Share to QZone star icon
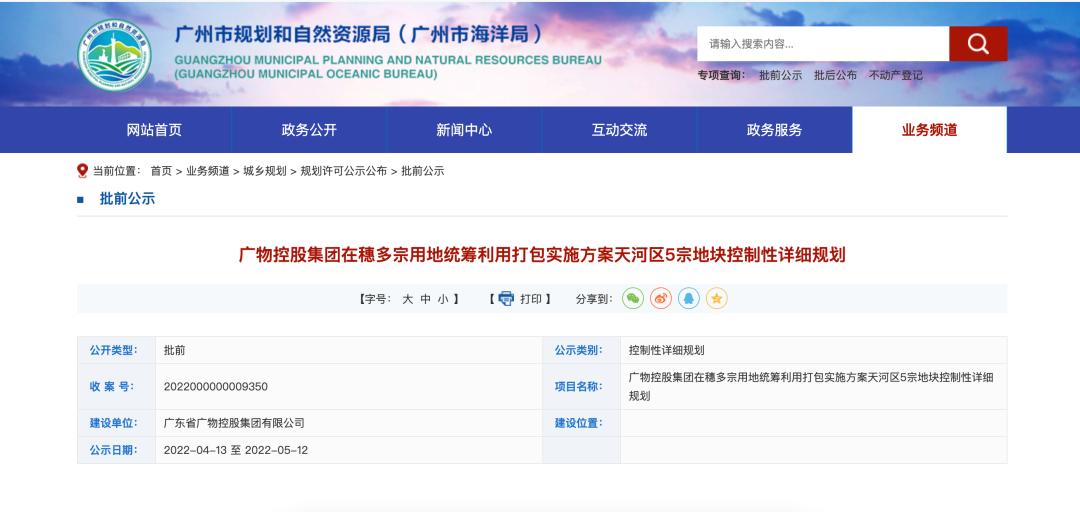The width and height of the screenshot is (1080, 512). click(717, 298)
